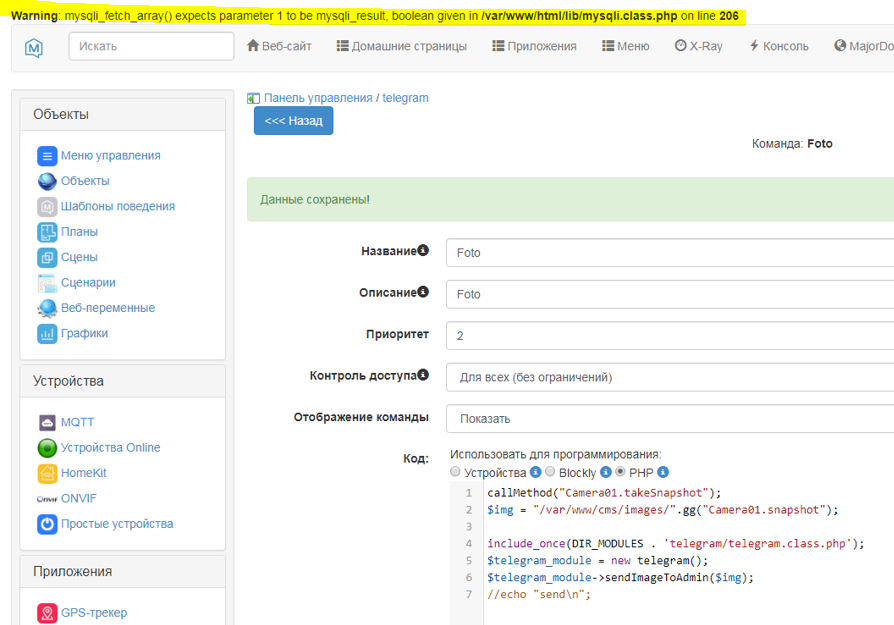Click the Устройства Online green icon

(x=47, y=448)
